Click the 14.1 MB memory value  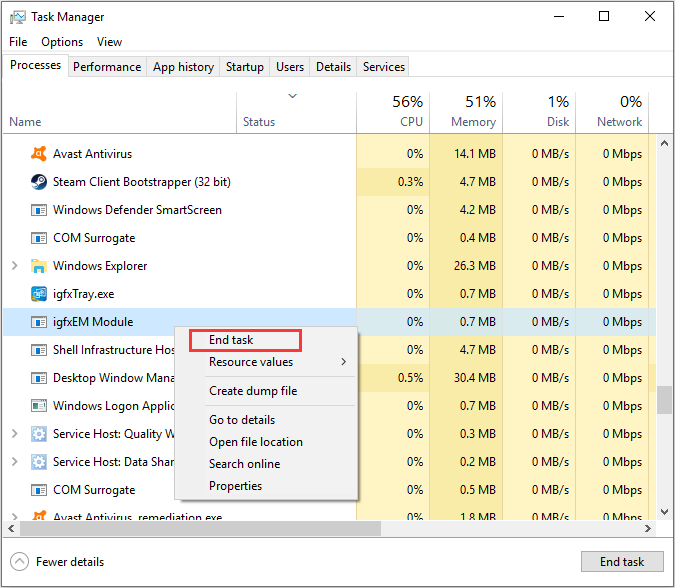(475, 154)
